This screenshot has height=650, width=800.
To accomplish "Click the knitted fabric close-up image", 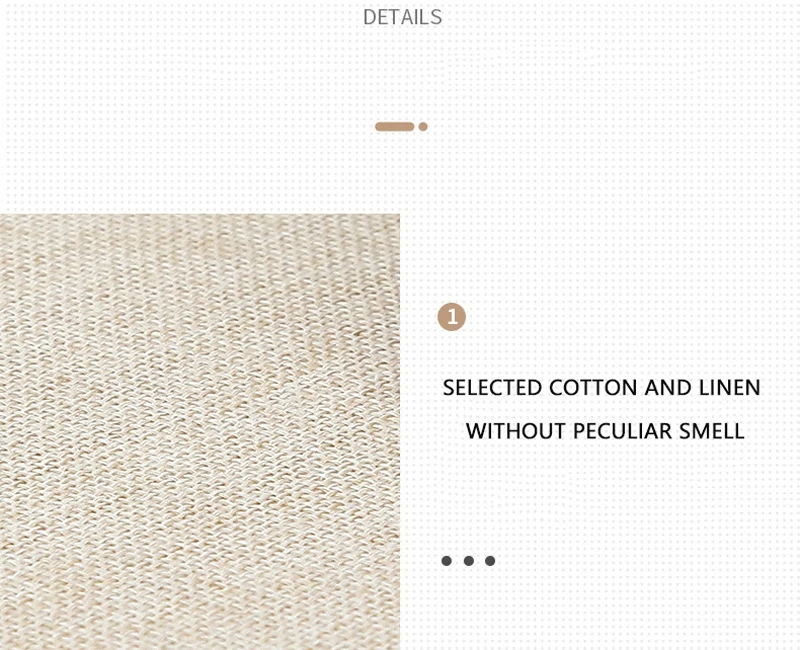I will [x=199, y=432].
